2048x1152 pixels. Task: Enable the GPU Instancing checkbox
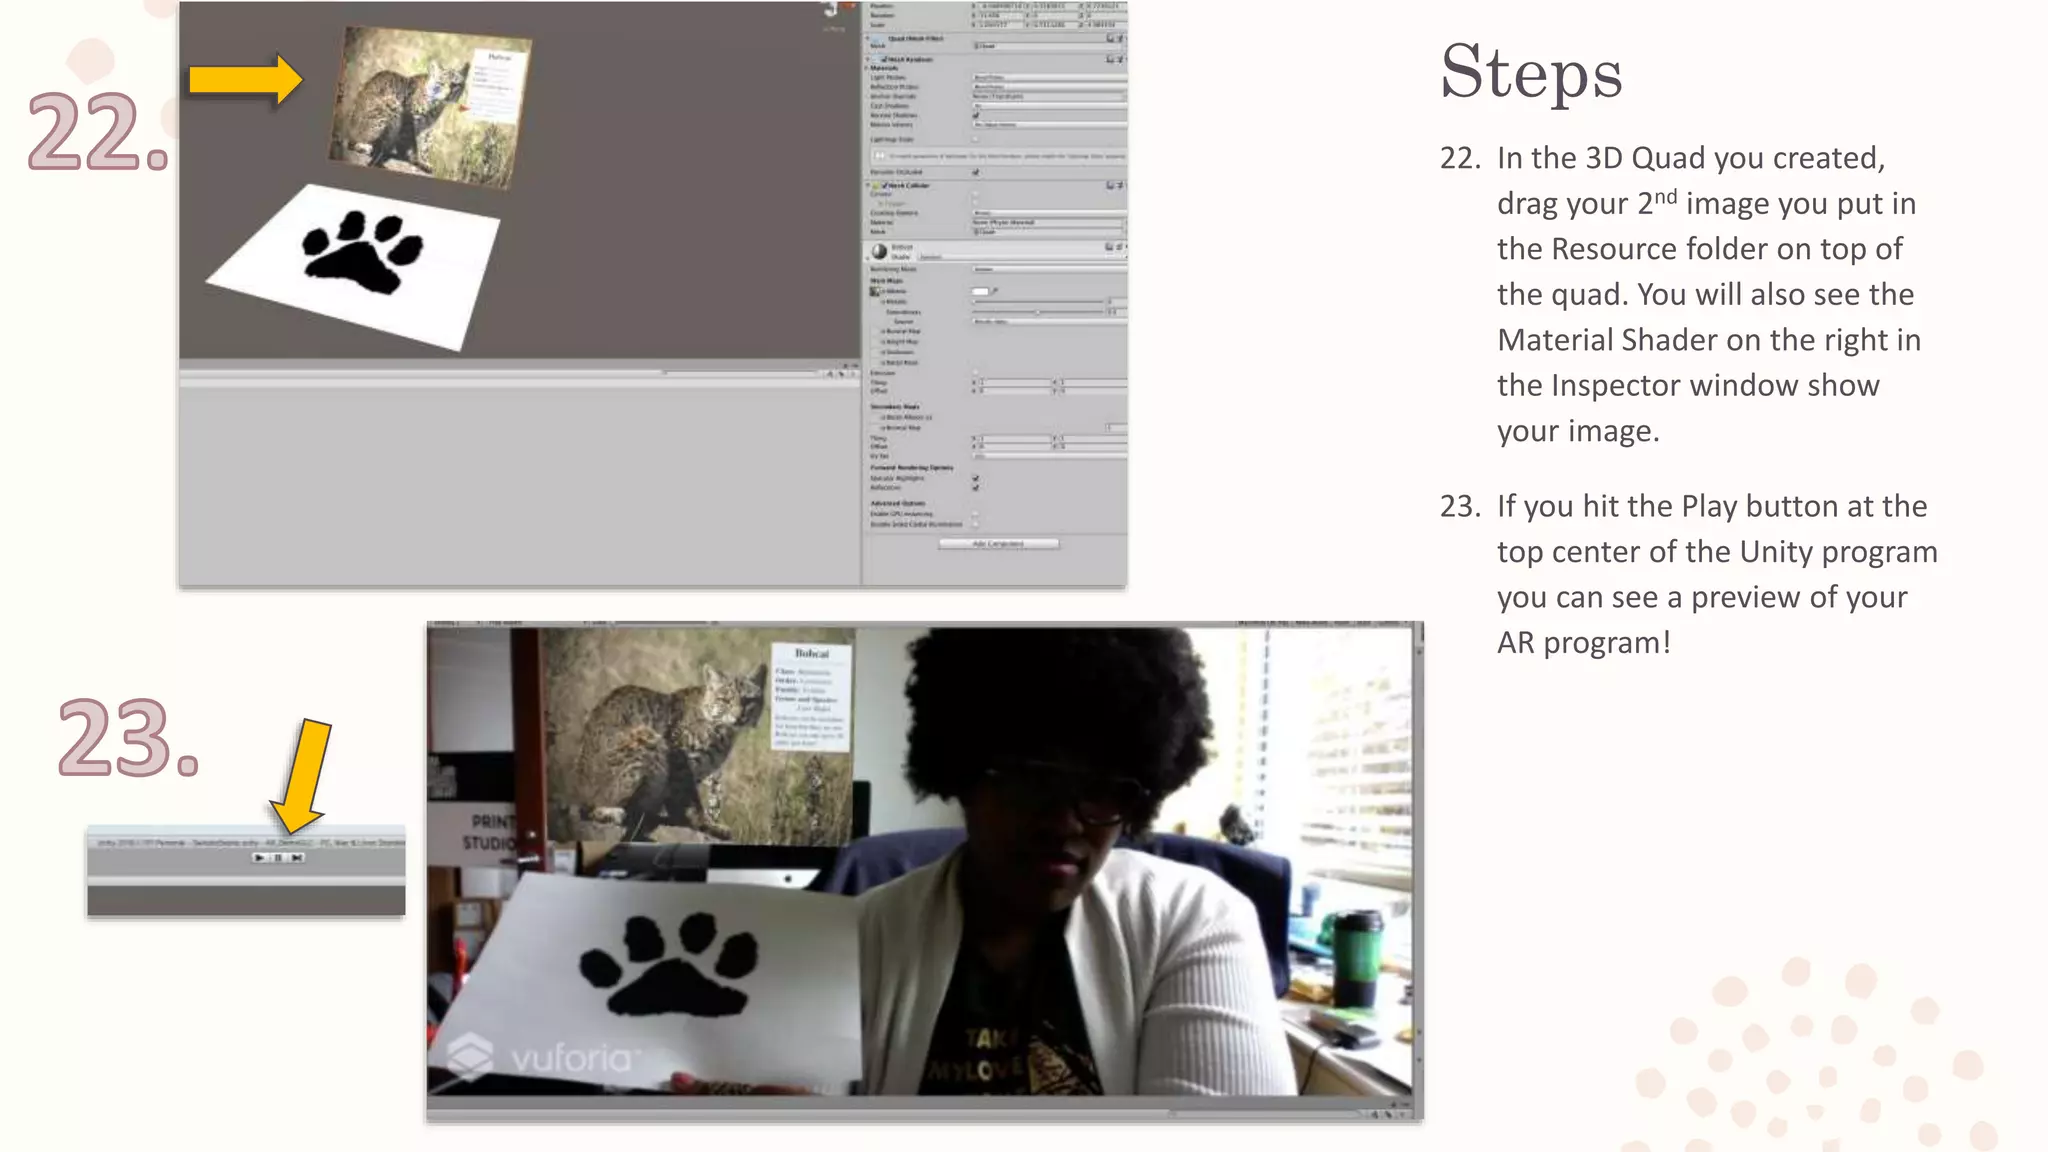point(975,513)
